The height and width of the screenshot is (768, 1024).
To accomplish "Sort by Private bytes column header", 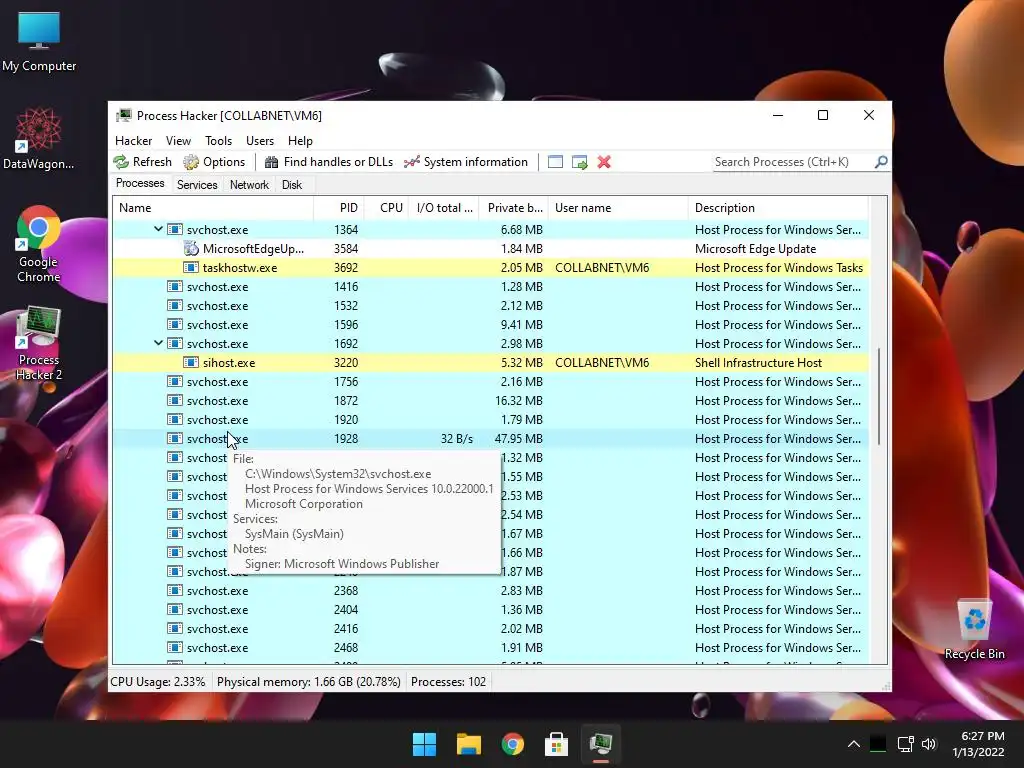I will point(514,208).
